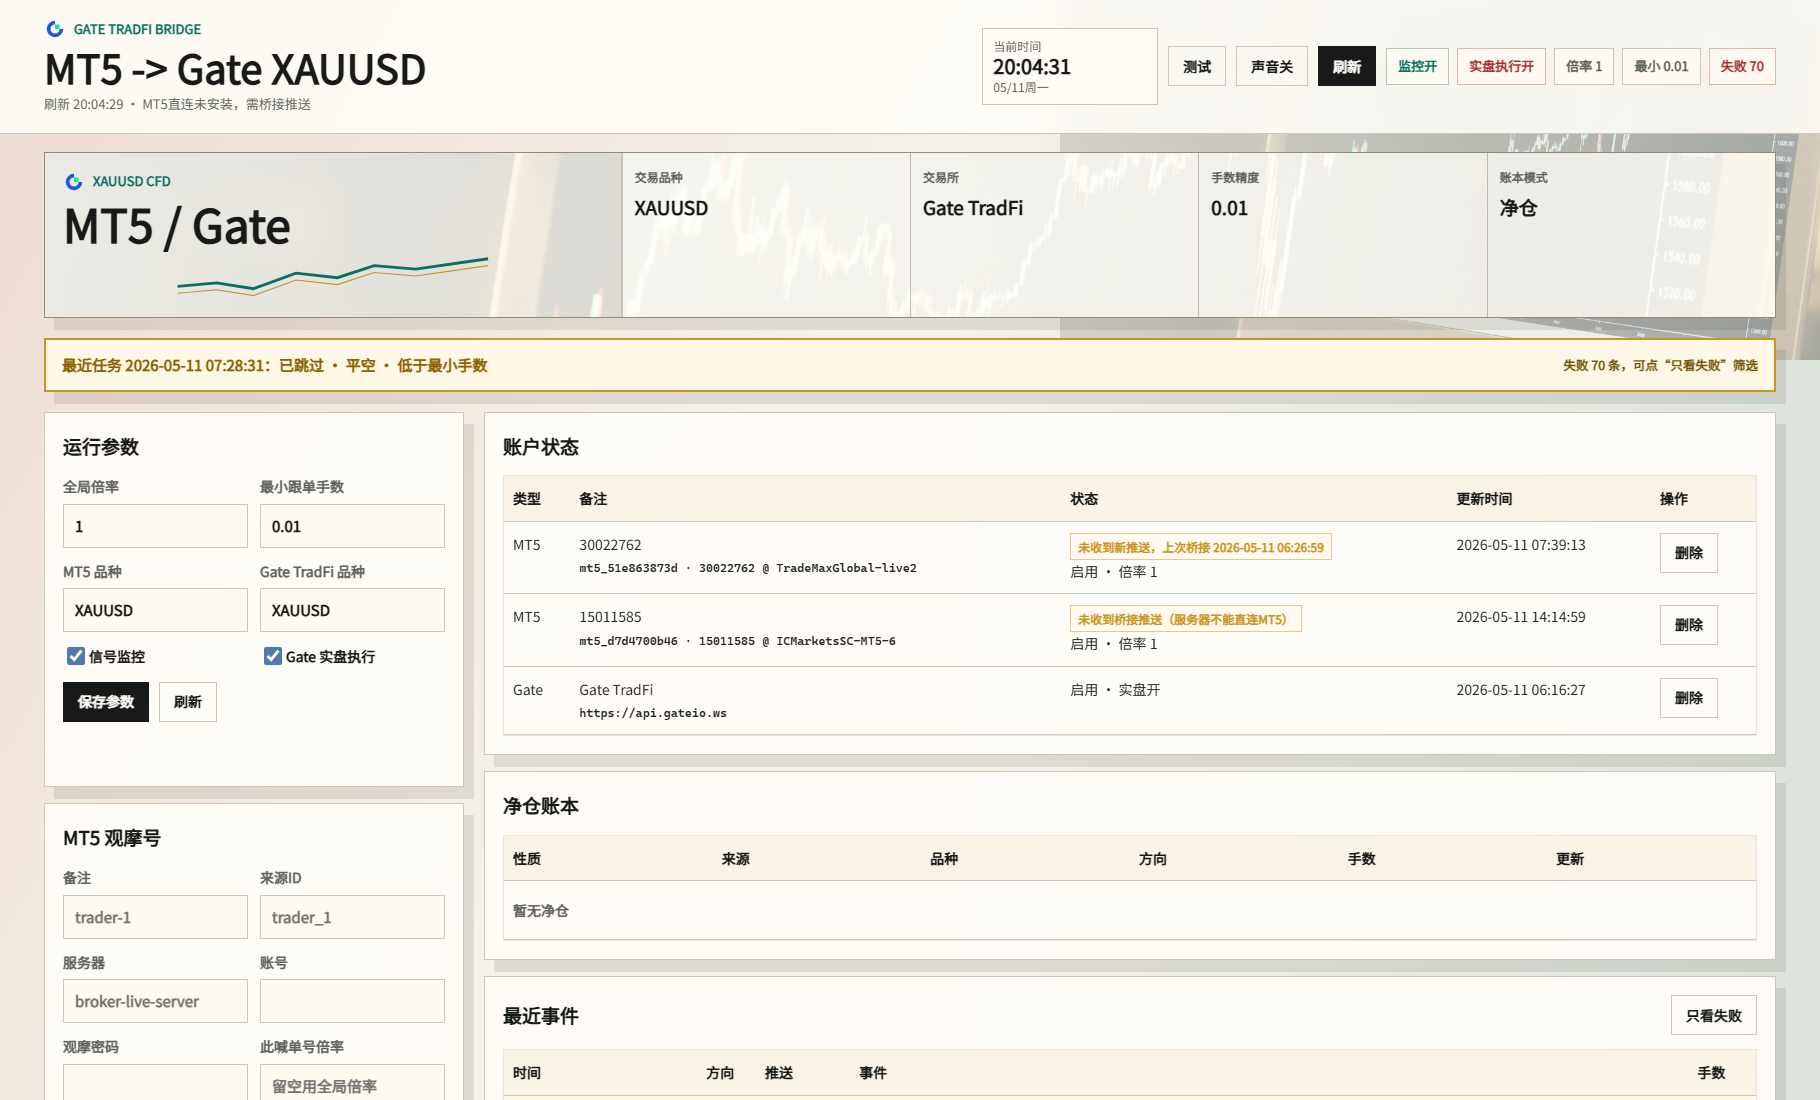The width and height of the screenshot is (1820, 1100).
Task: Click the 最近任务 已跳过 banner text
Action: pos(274,366)
